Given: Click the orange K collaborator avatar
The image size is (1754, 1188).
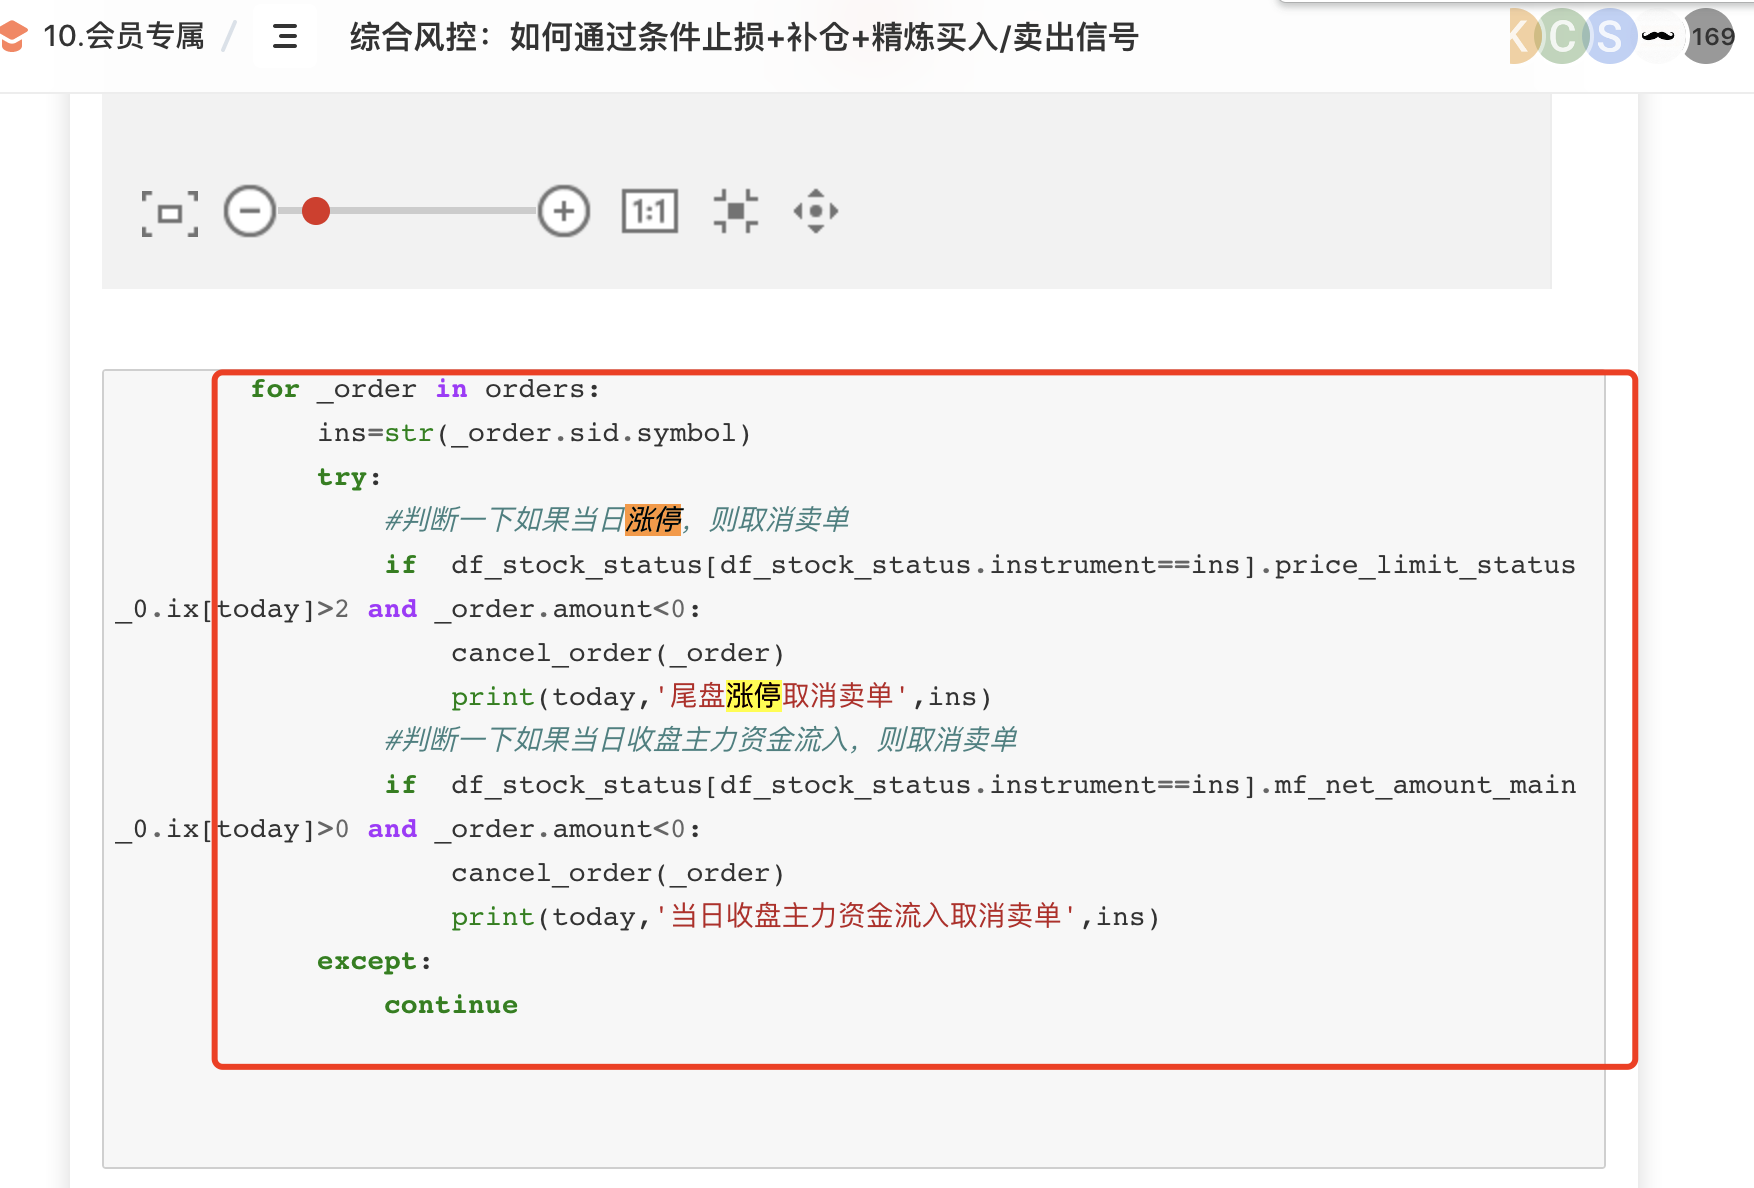Looking at the screenshot, I should click(1521, 37).
